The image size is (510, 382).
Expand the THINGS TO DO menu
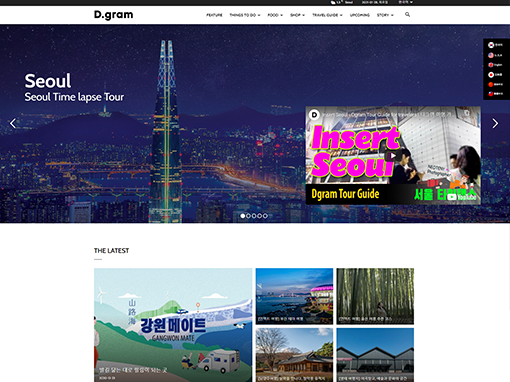tap(245, 15)
